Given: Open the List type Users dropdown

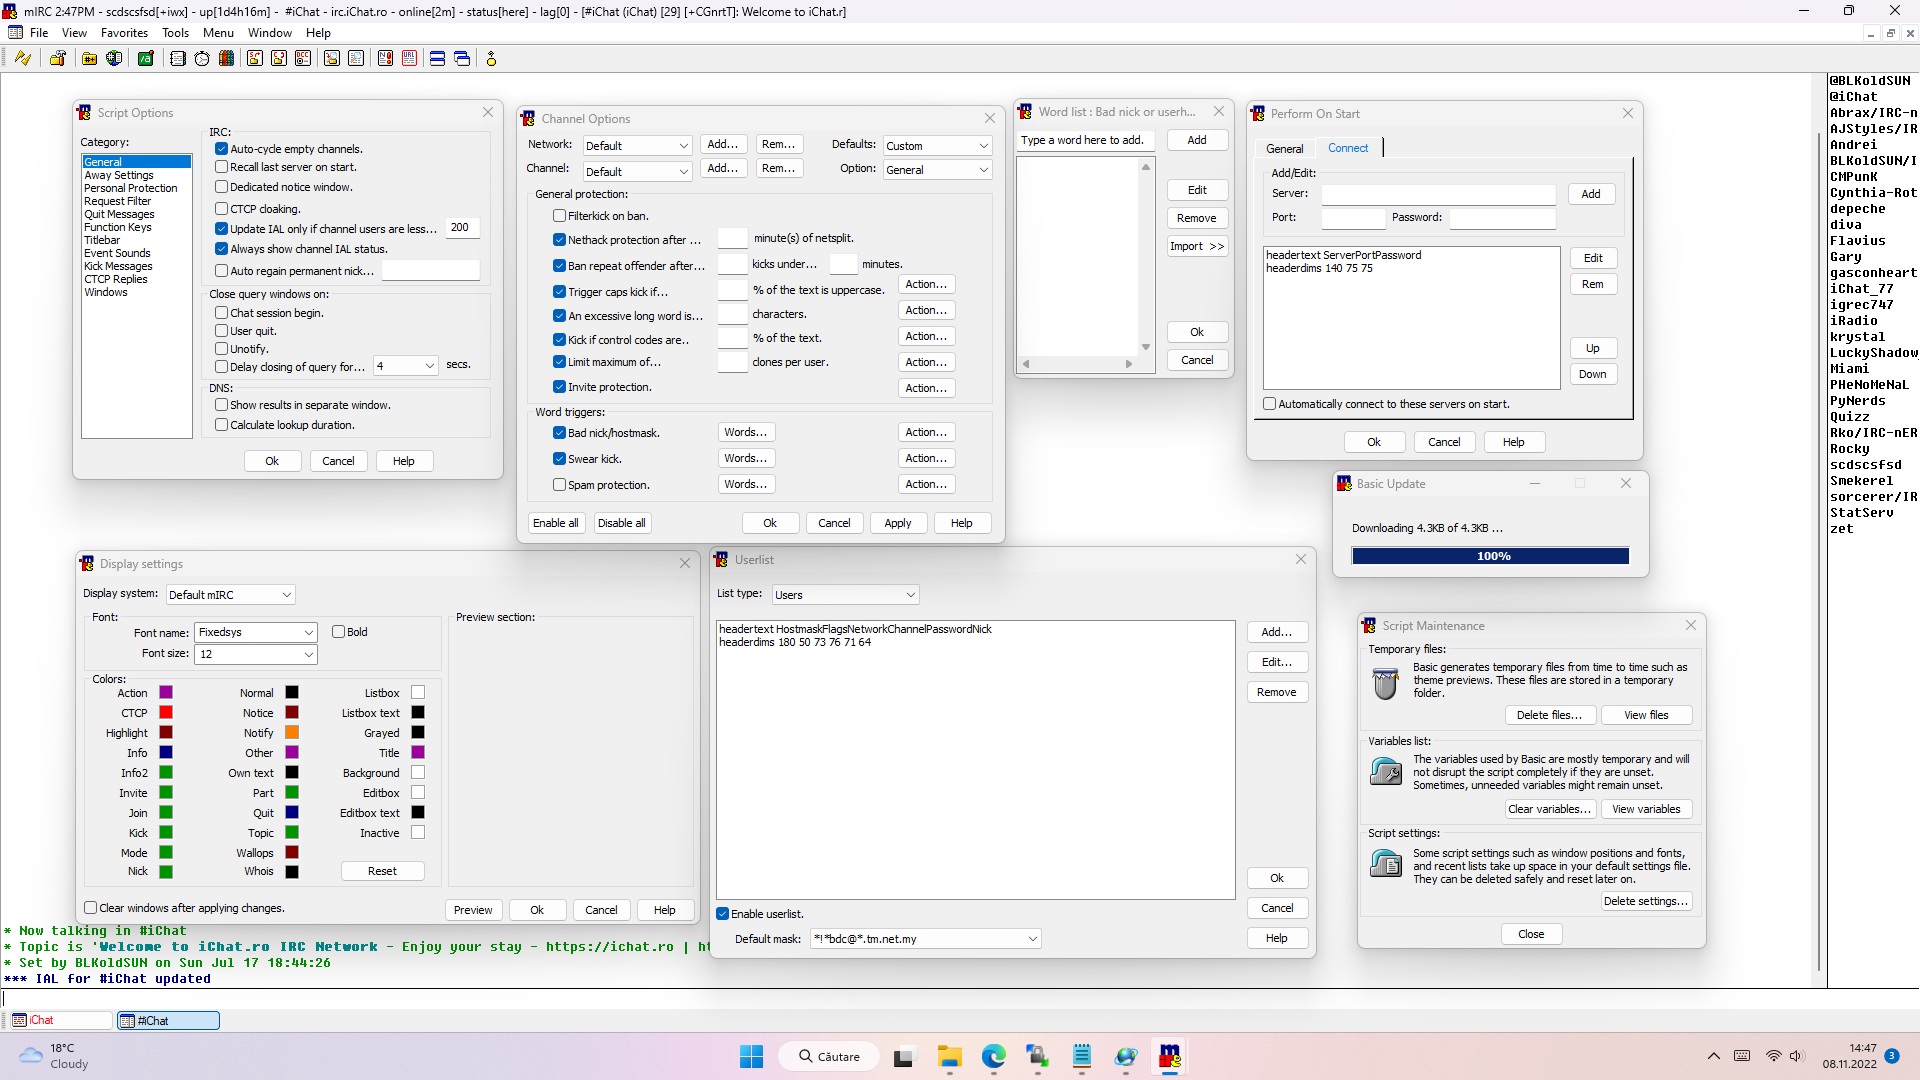Looking at the screenshot, I should pos(845,595).
